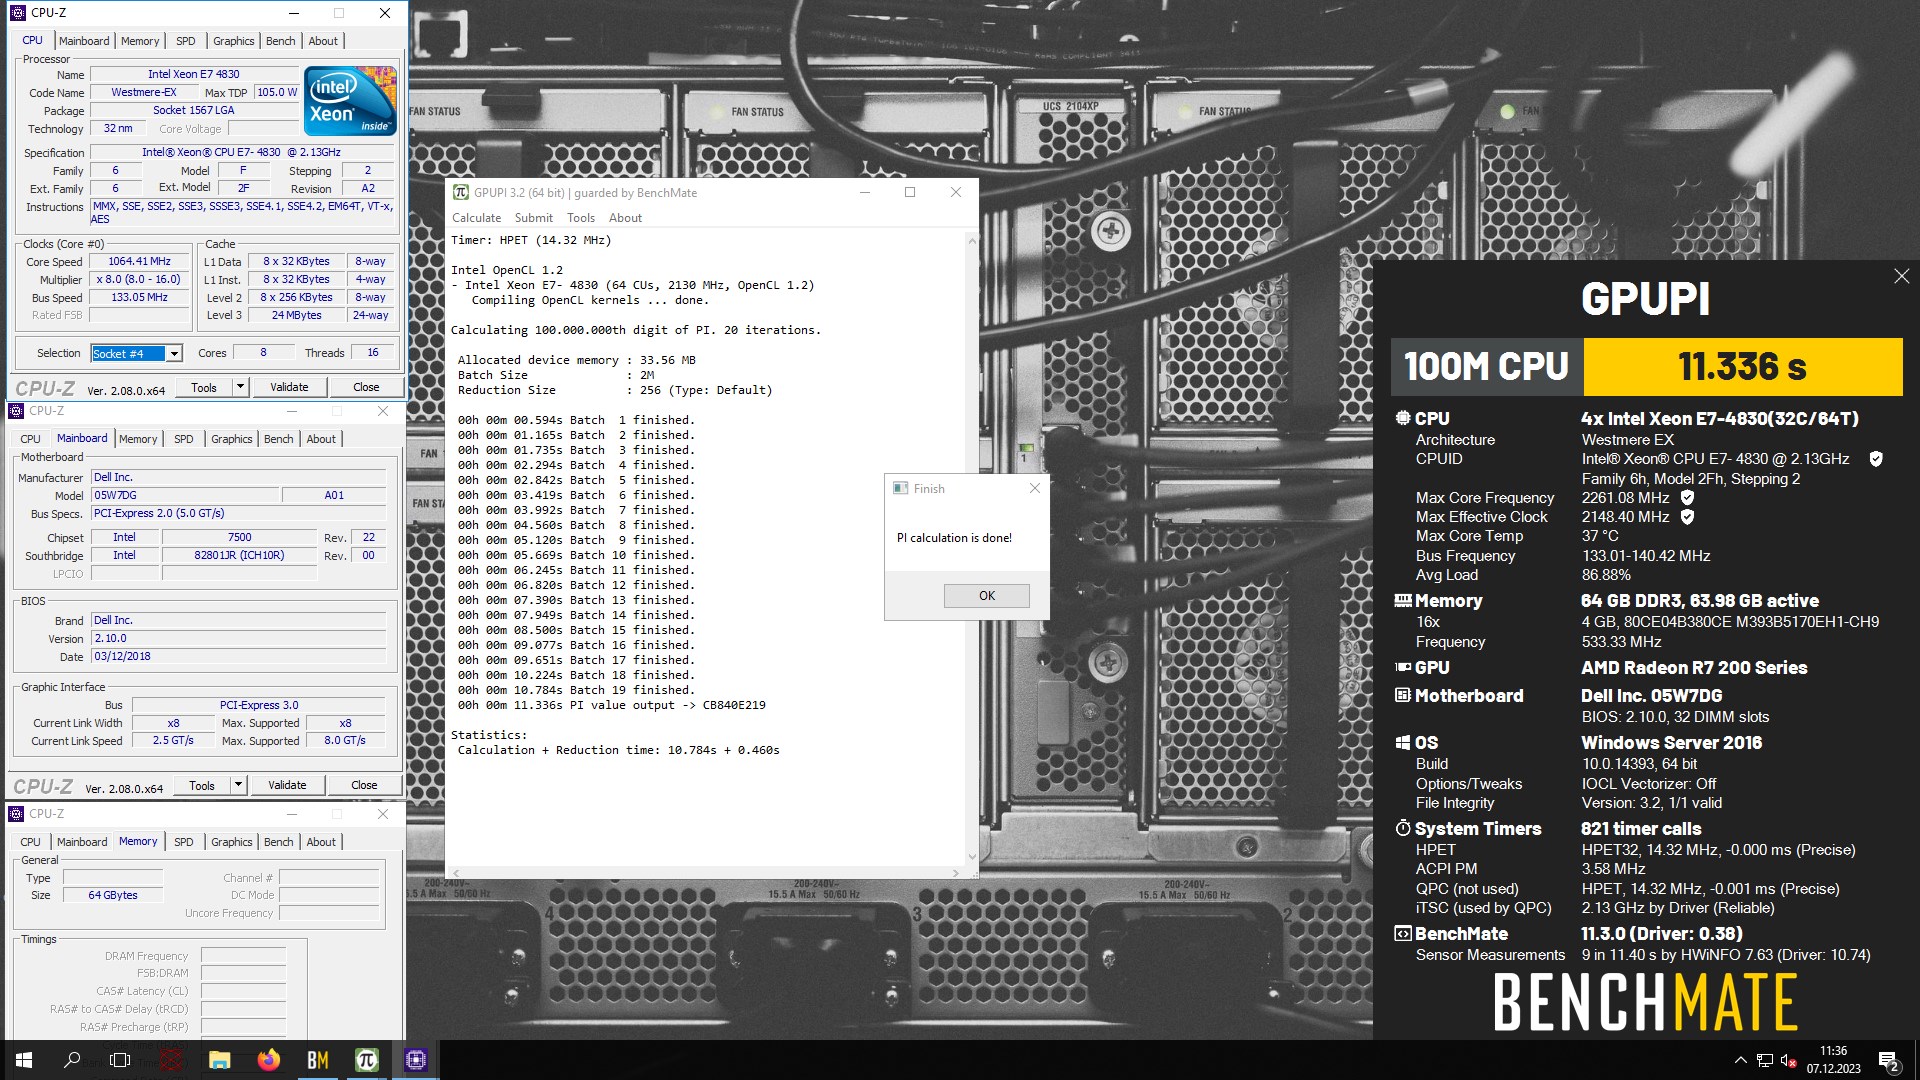
Task: Click the 11.336 s result score
Action: (1742, 366)
